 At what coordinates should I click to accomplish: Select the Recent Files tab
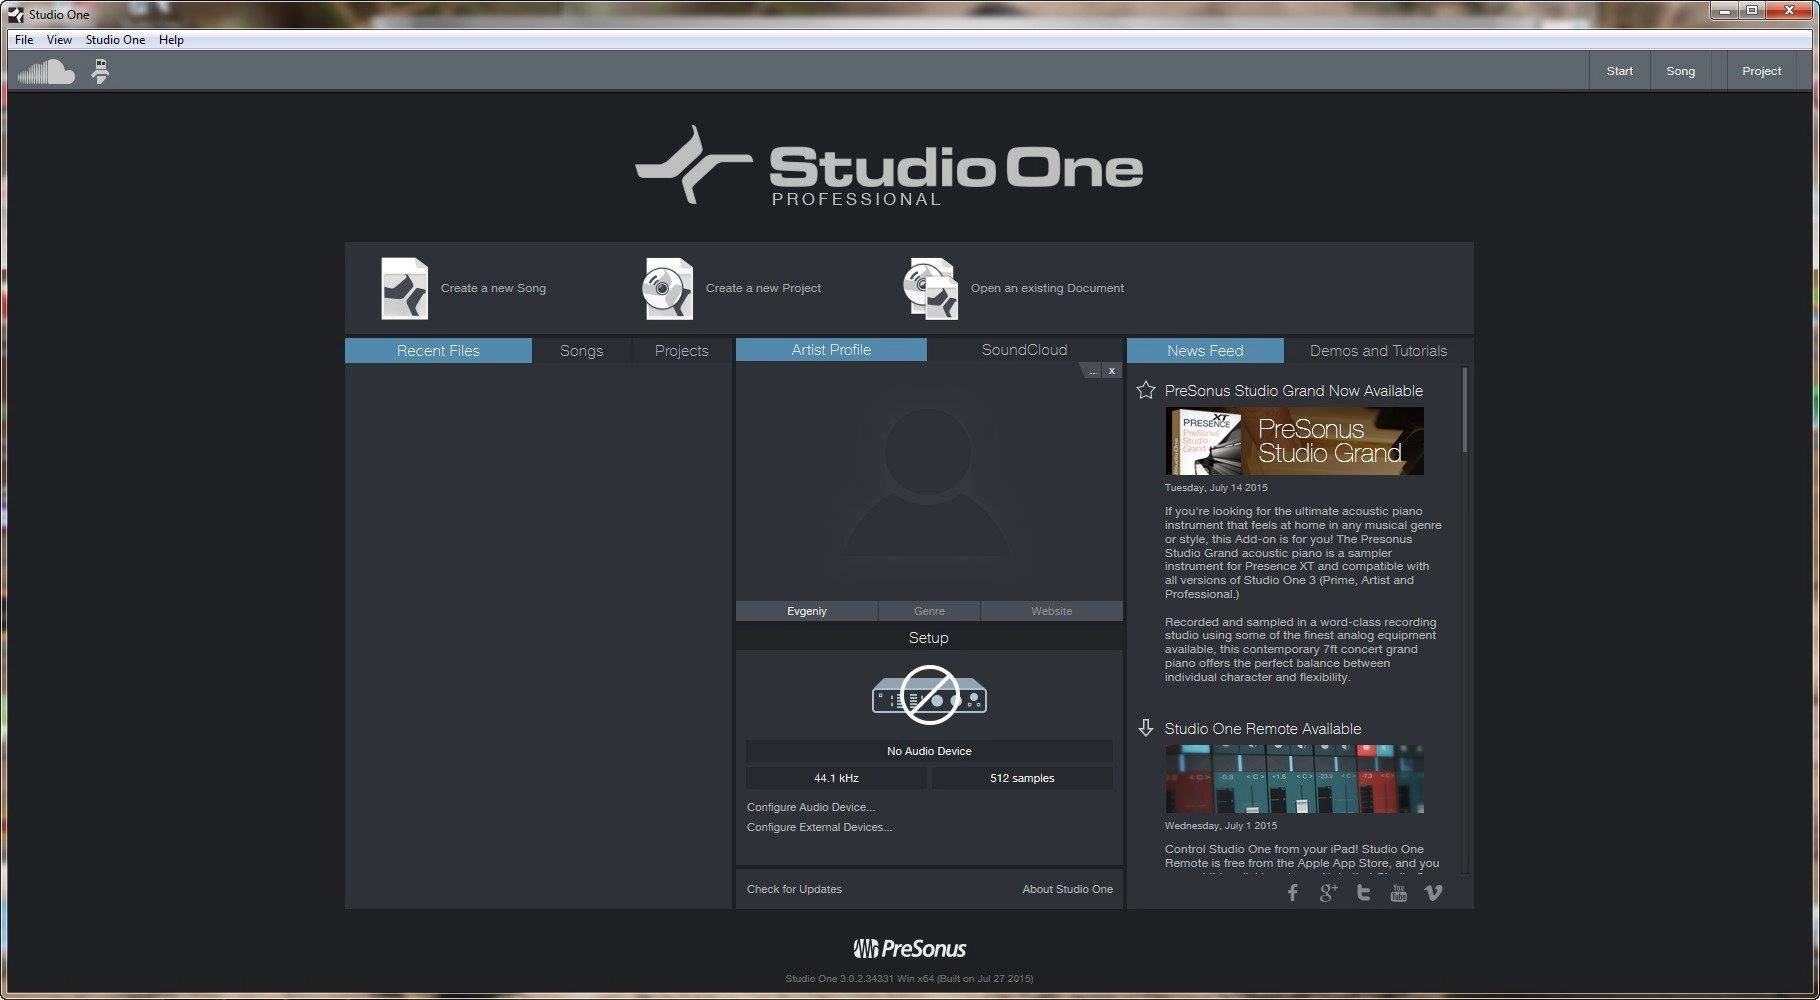click(x=438, y=351)
